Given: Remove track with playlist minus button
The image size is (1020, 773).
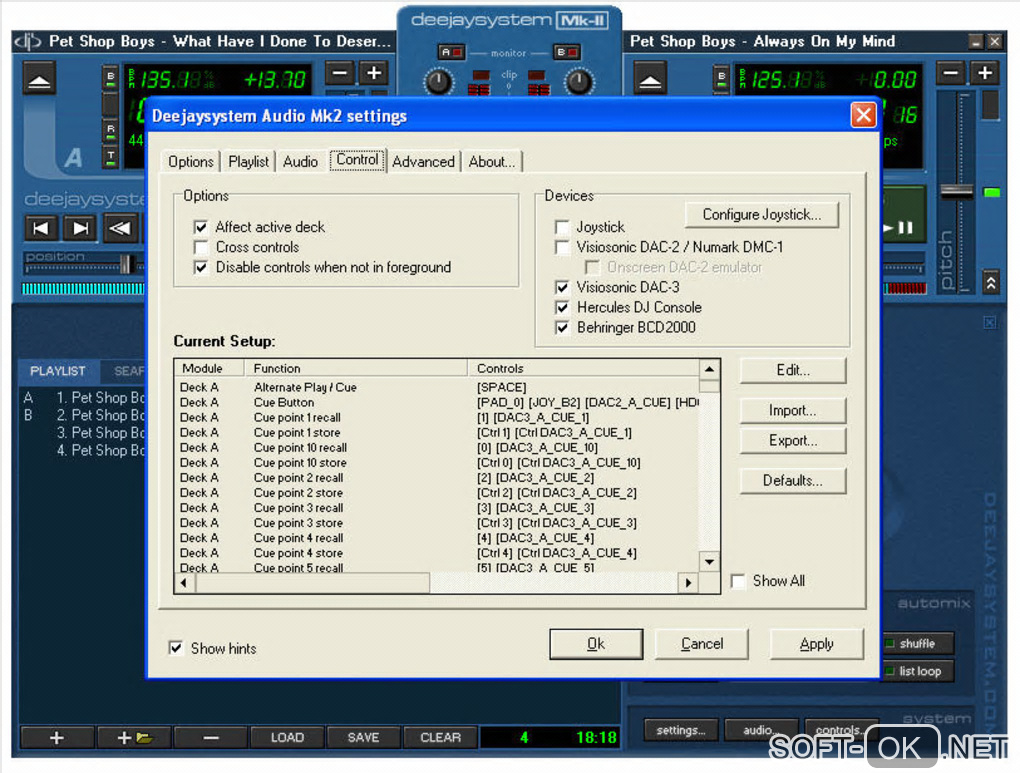Looking at the screenshot, I should (x=211, y=738).
